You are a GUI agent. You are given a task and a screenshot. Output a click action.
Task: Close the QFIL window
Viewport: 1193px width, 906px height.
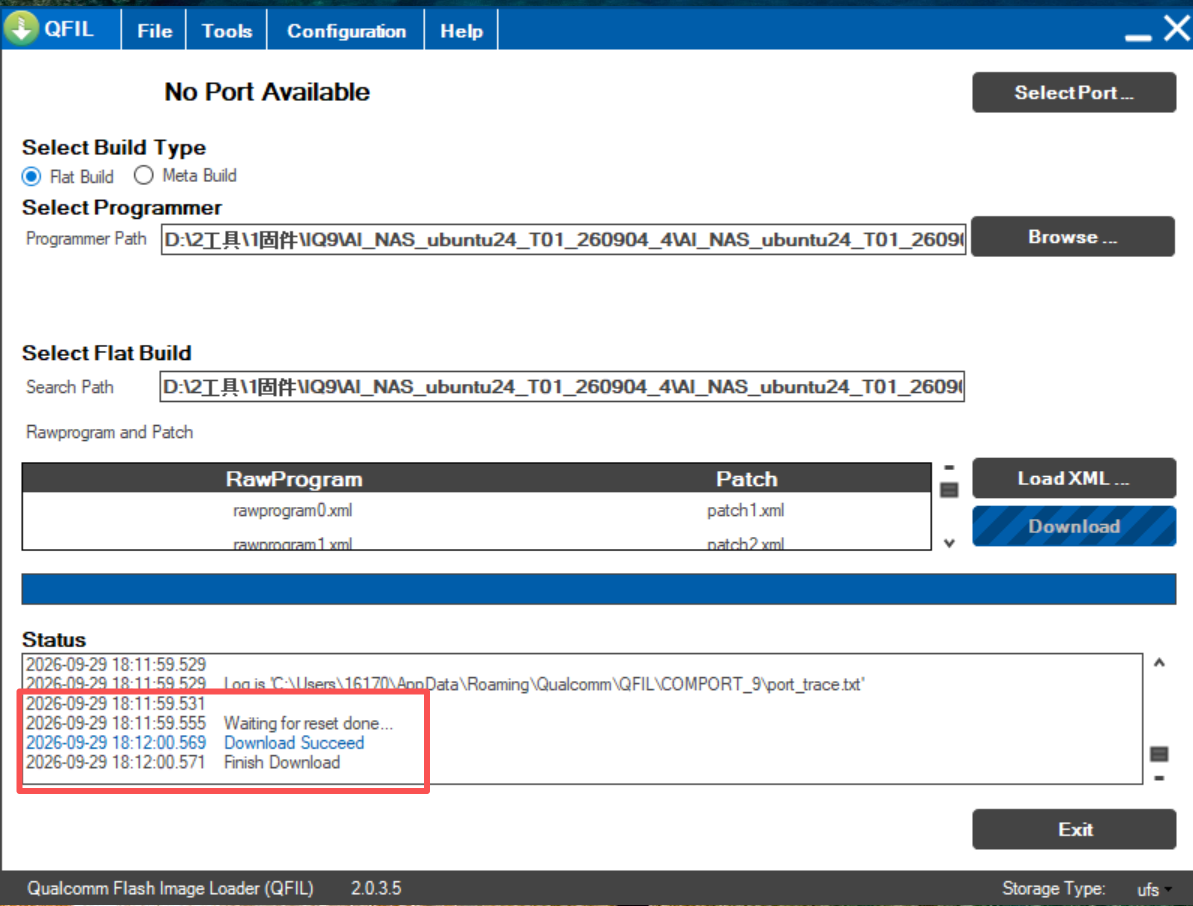(1177, 29)
